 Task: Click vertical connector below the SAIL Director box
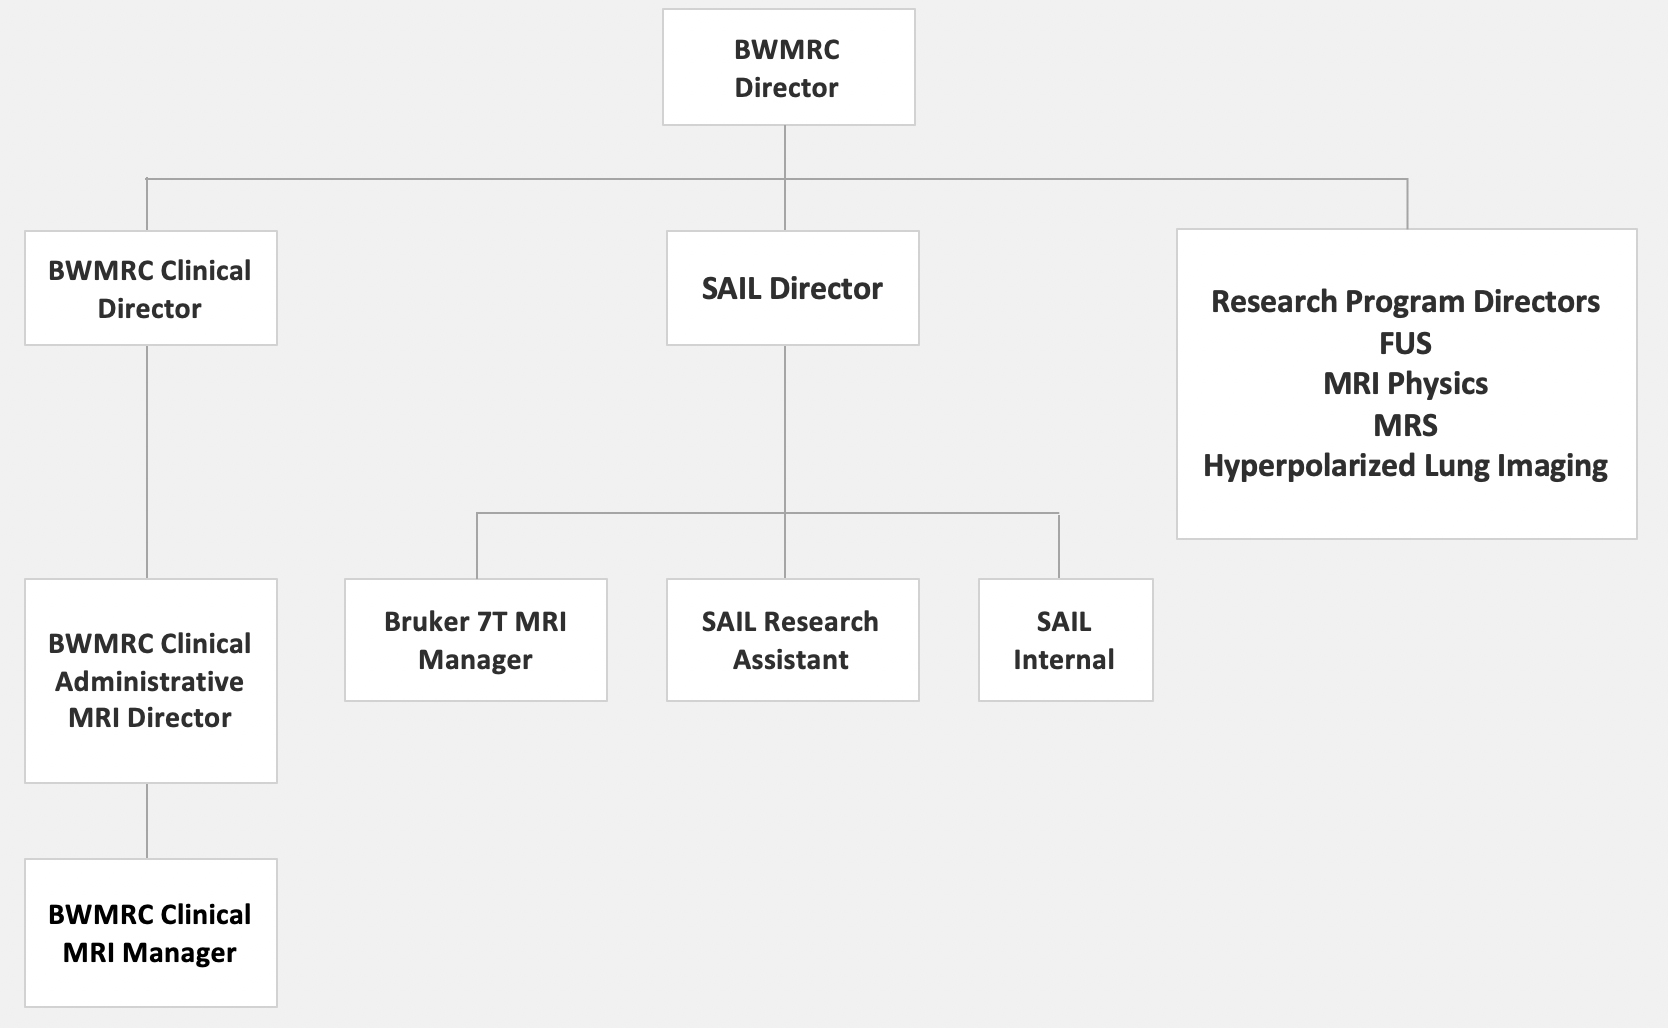click(785, 430)
